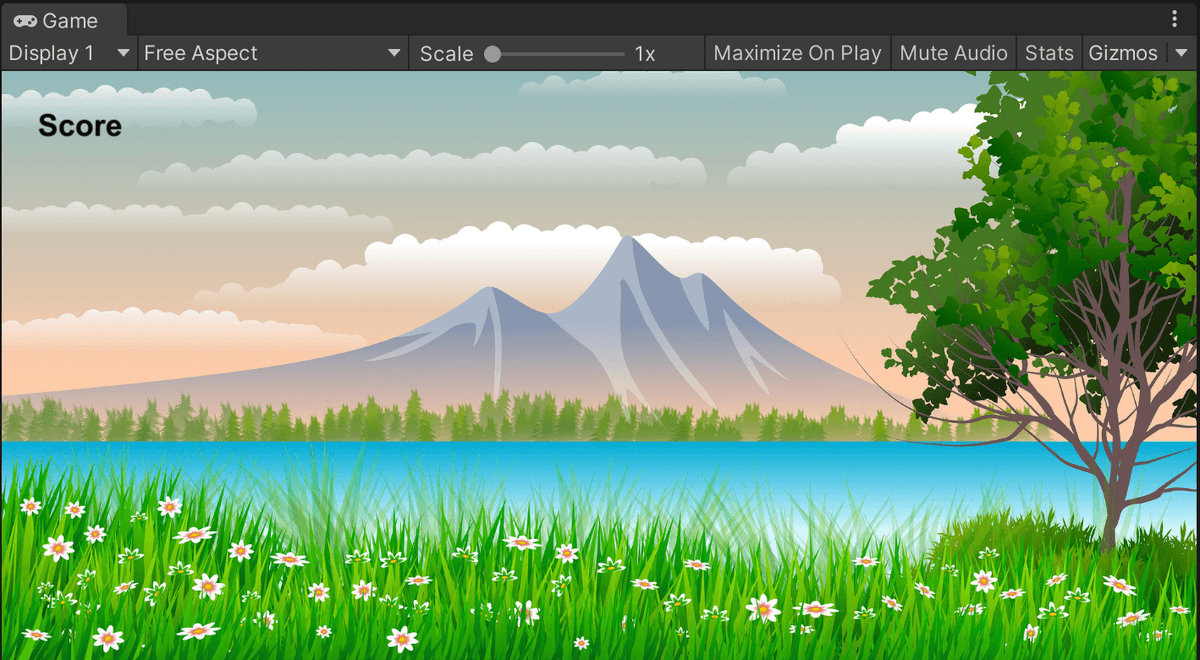Click the Maximize On Play icon
This screenshot has height=660, width=1200.
[x=797, y=52]
